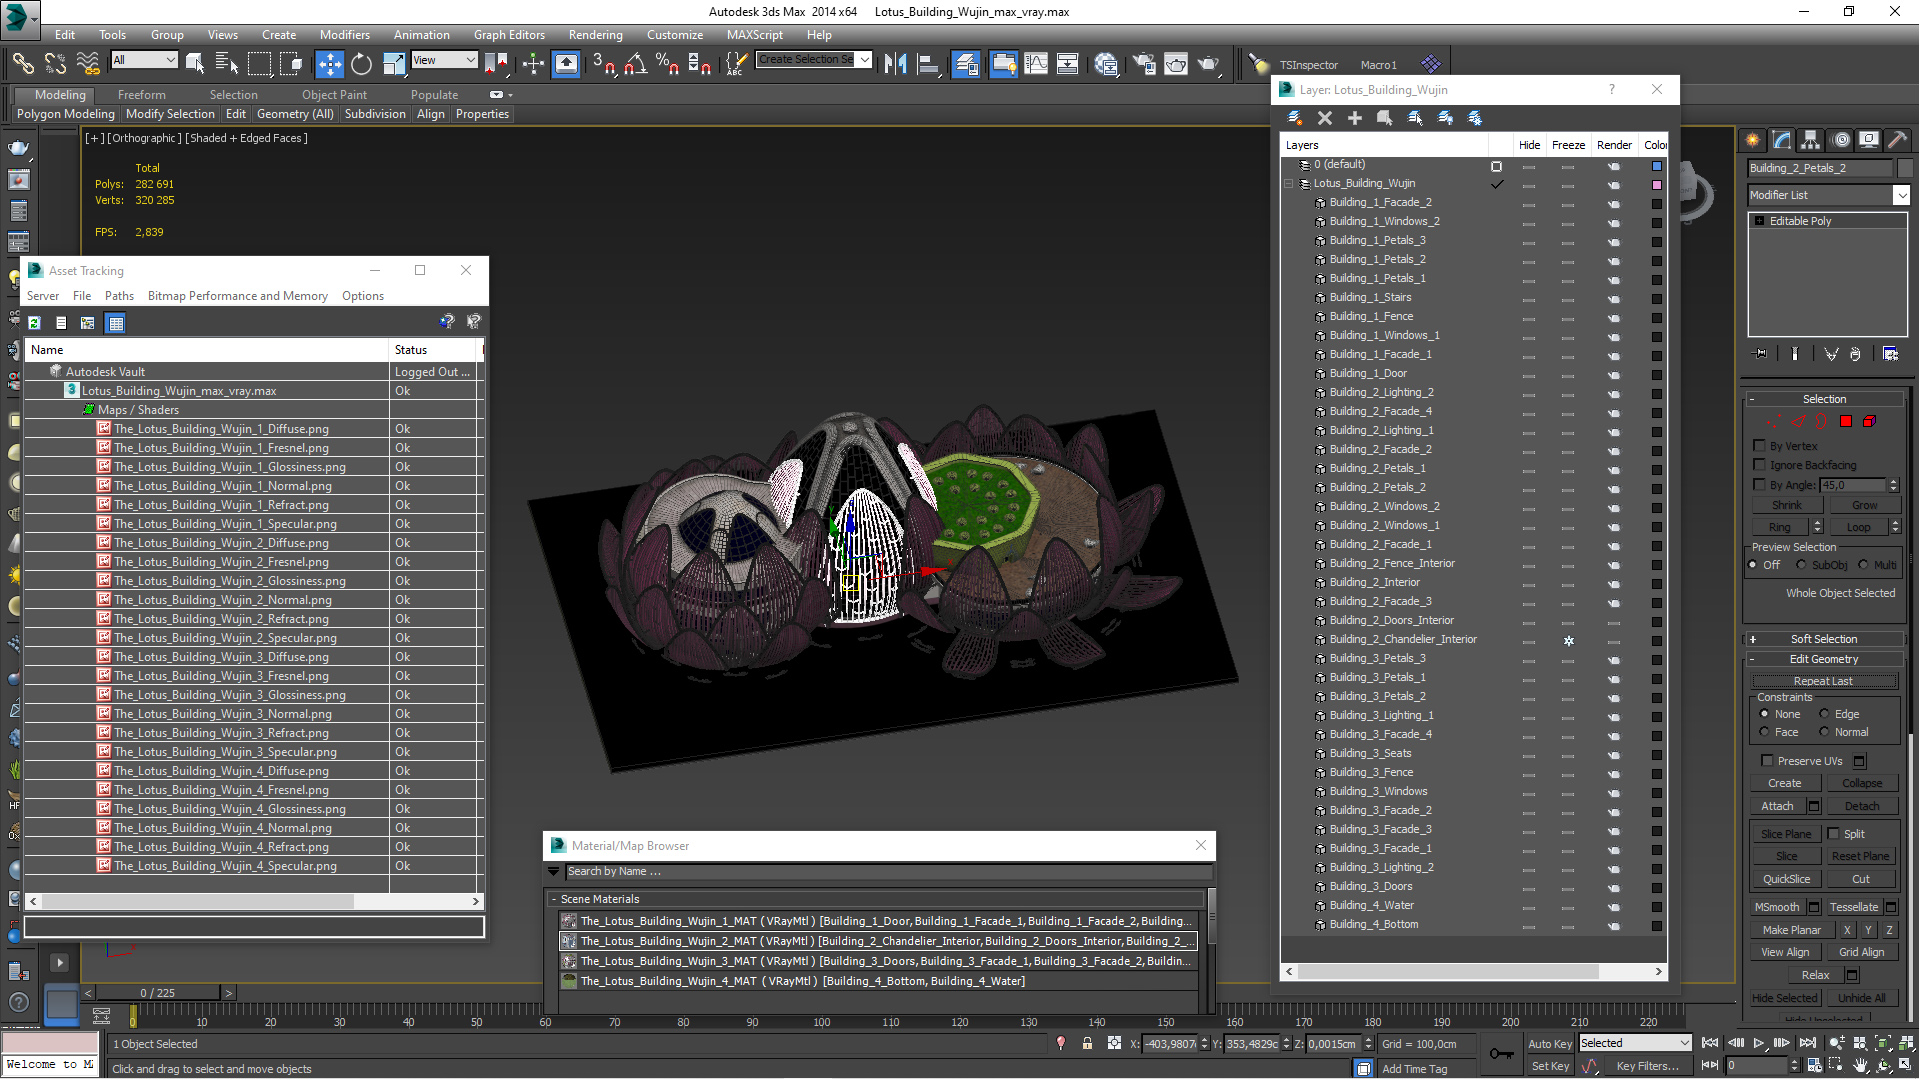The width and height of the screenshot is (1920, 1080).
Task: Collapse Scene Materials group
Action: click(553, 899)
